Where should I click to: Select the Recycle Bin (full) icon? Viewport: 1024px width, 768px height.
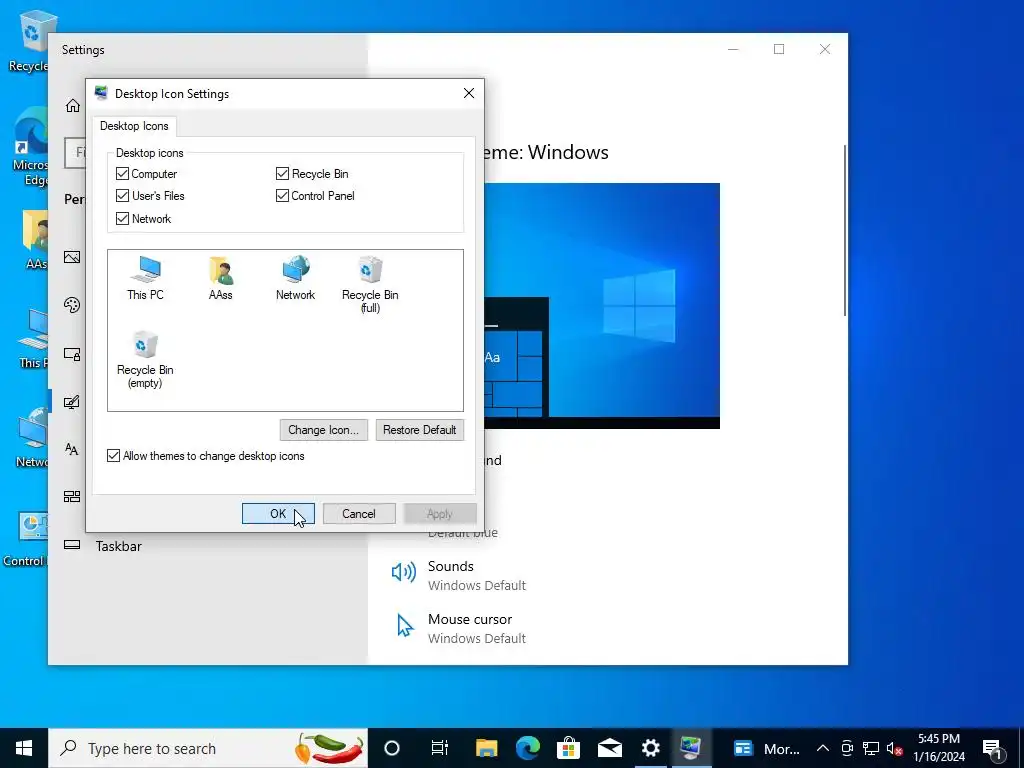click(370, 284)
